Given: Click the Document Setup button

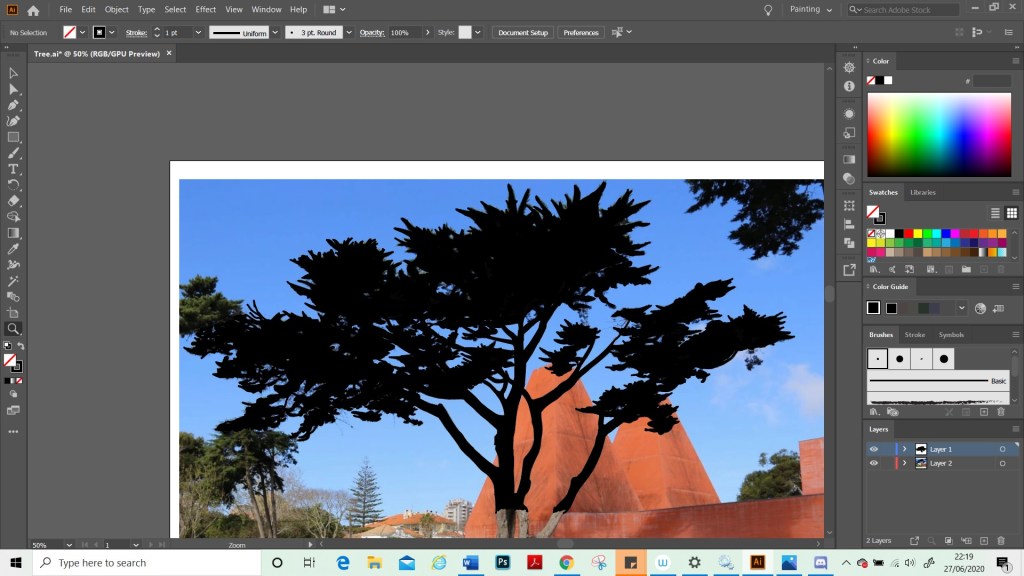Looking at the screenshot, I should pos(523,32).
